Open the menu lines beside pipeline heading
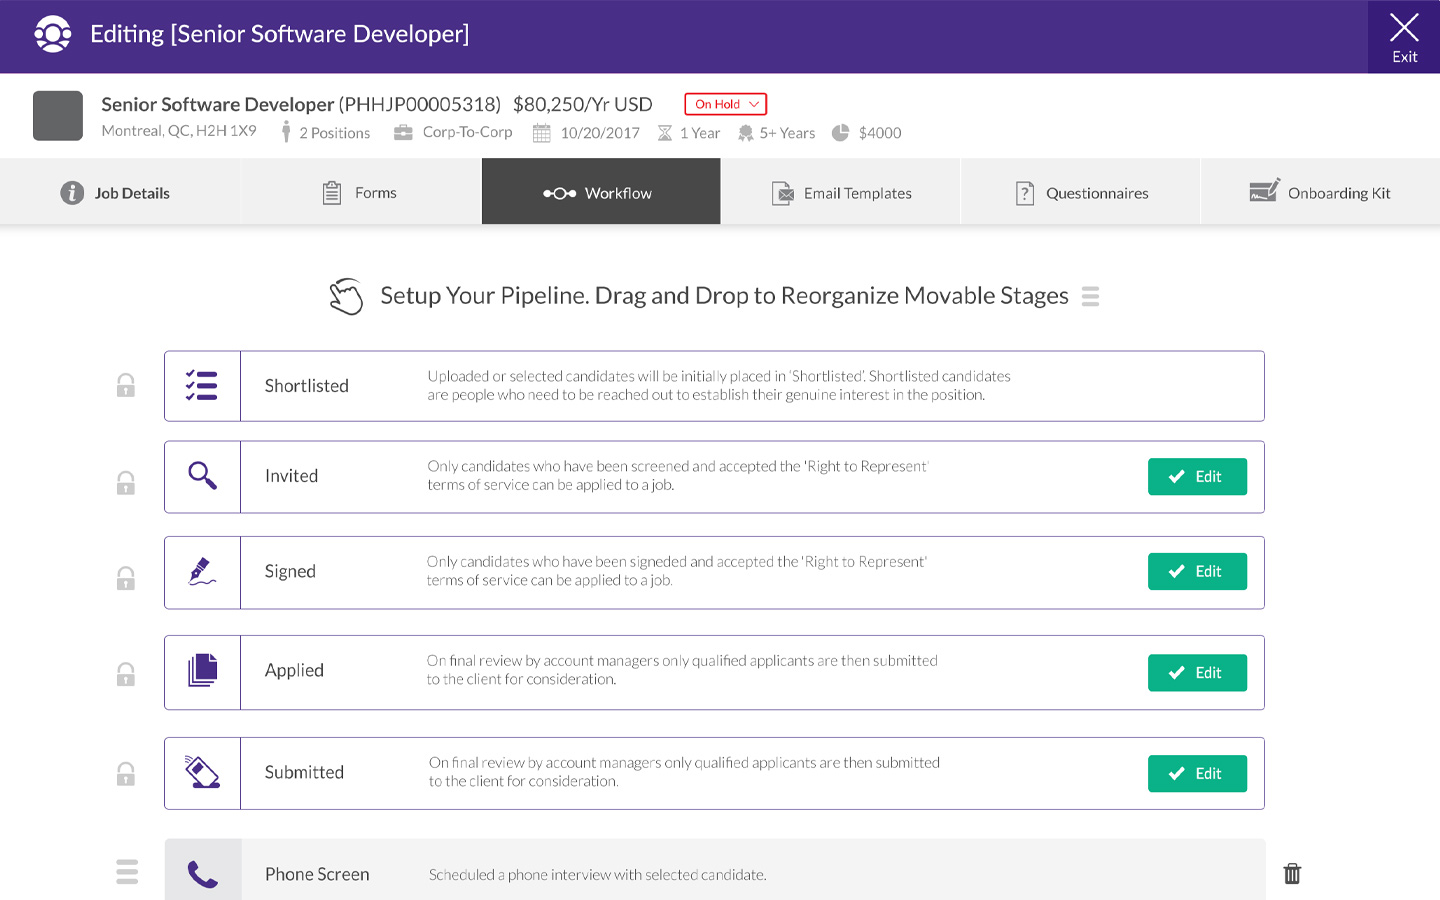Screen dimensions: 1440x900 (1090, 297)
